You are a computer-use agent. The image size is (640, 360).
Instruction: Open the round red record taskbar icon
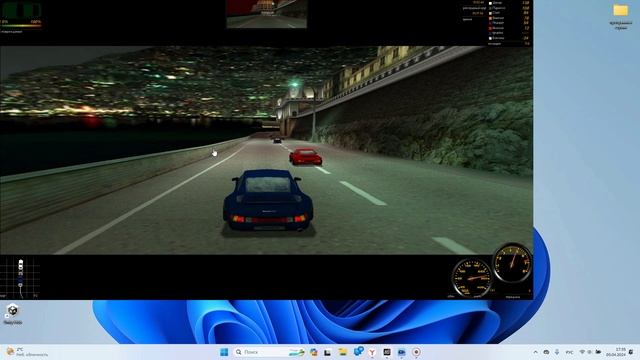click(416, 352)
